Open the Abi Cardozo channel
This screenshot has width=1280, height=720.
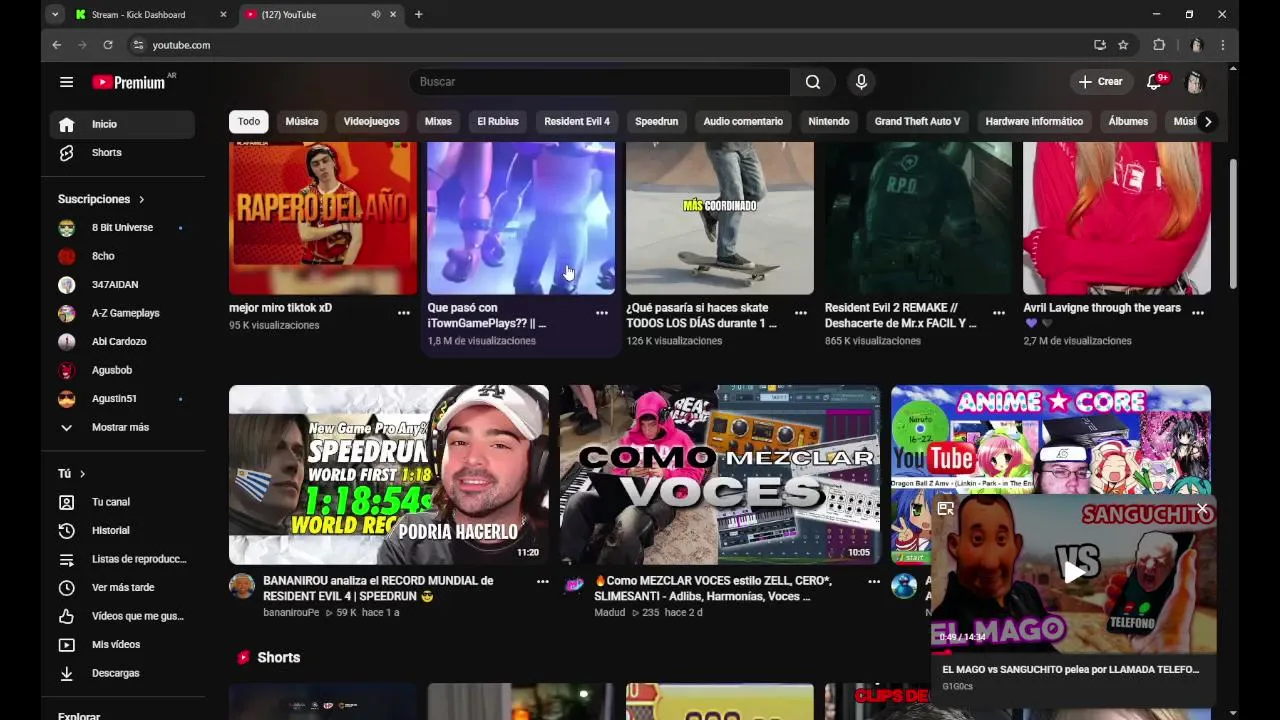point(122,342)
